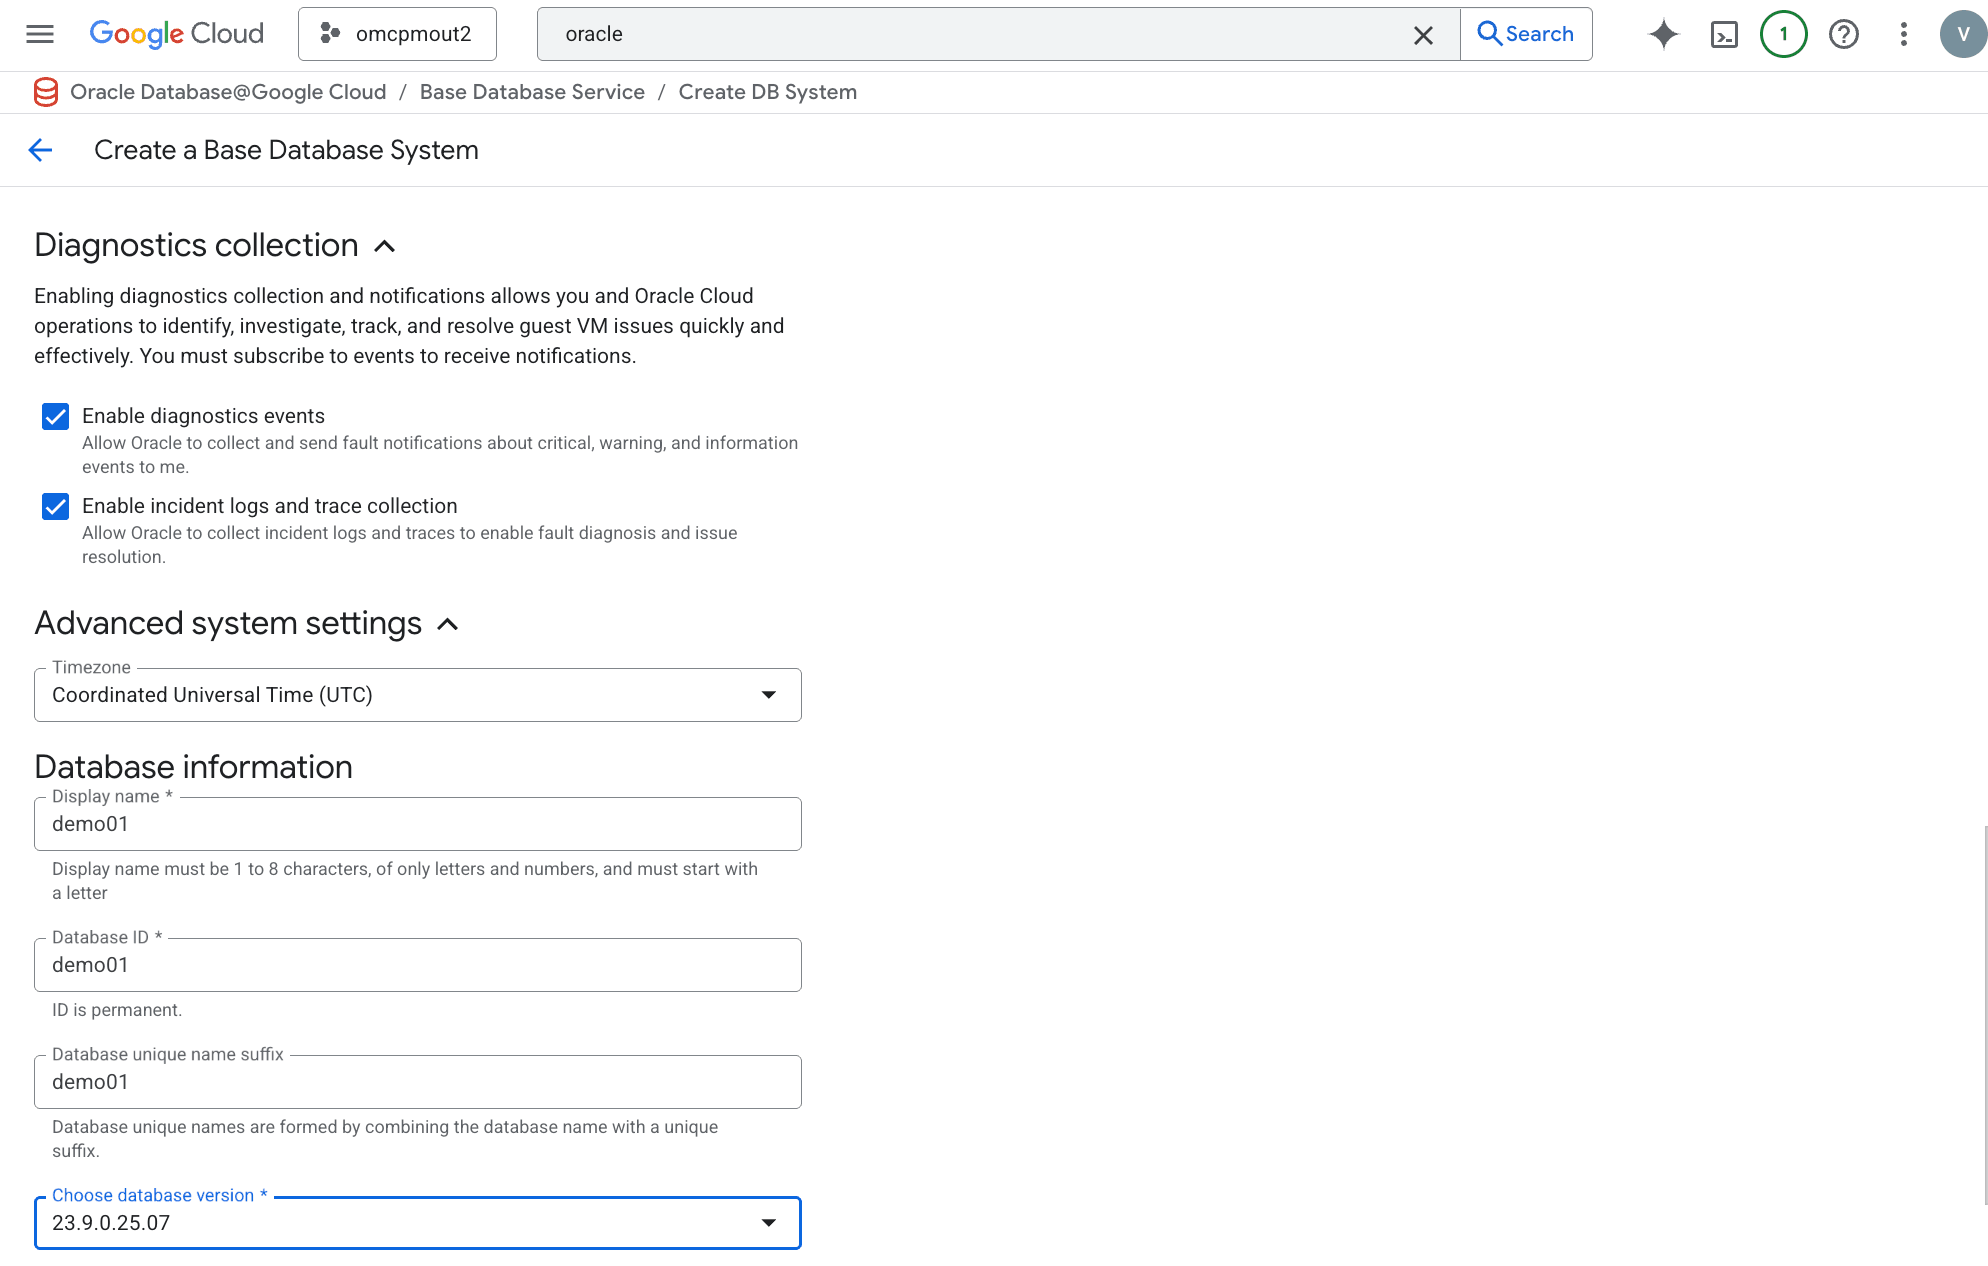Screen dimensions: 1988x1266
Task: Click the back arrow beside page title
Action: point(40,150)
